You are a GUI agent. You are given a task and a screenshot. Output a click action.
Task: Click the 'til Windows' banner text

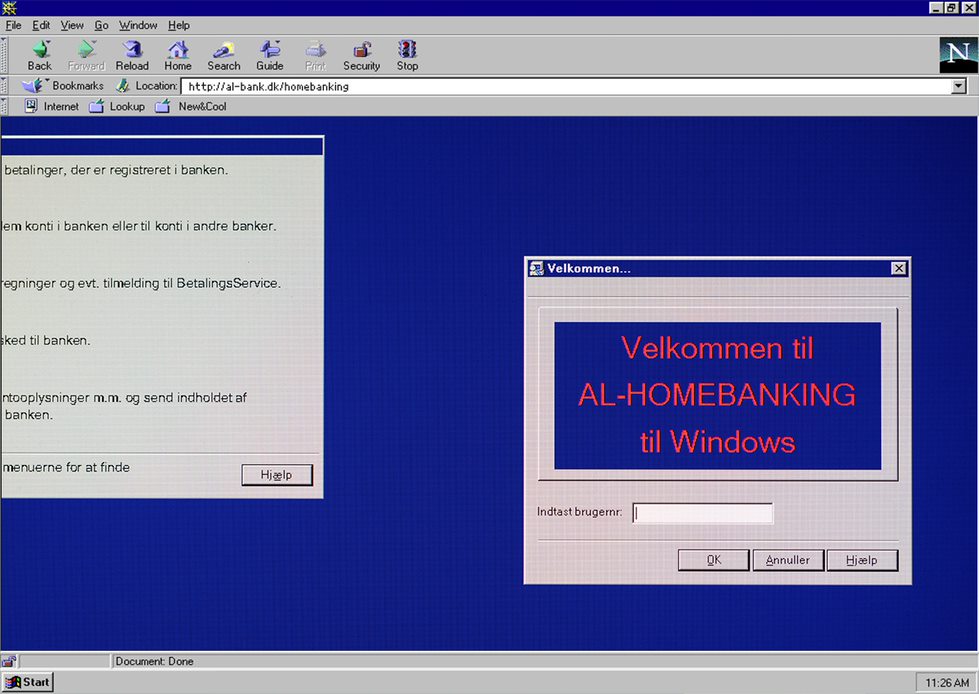(x=717, y=442)
